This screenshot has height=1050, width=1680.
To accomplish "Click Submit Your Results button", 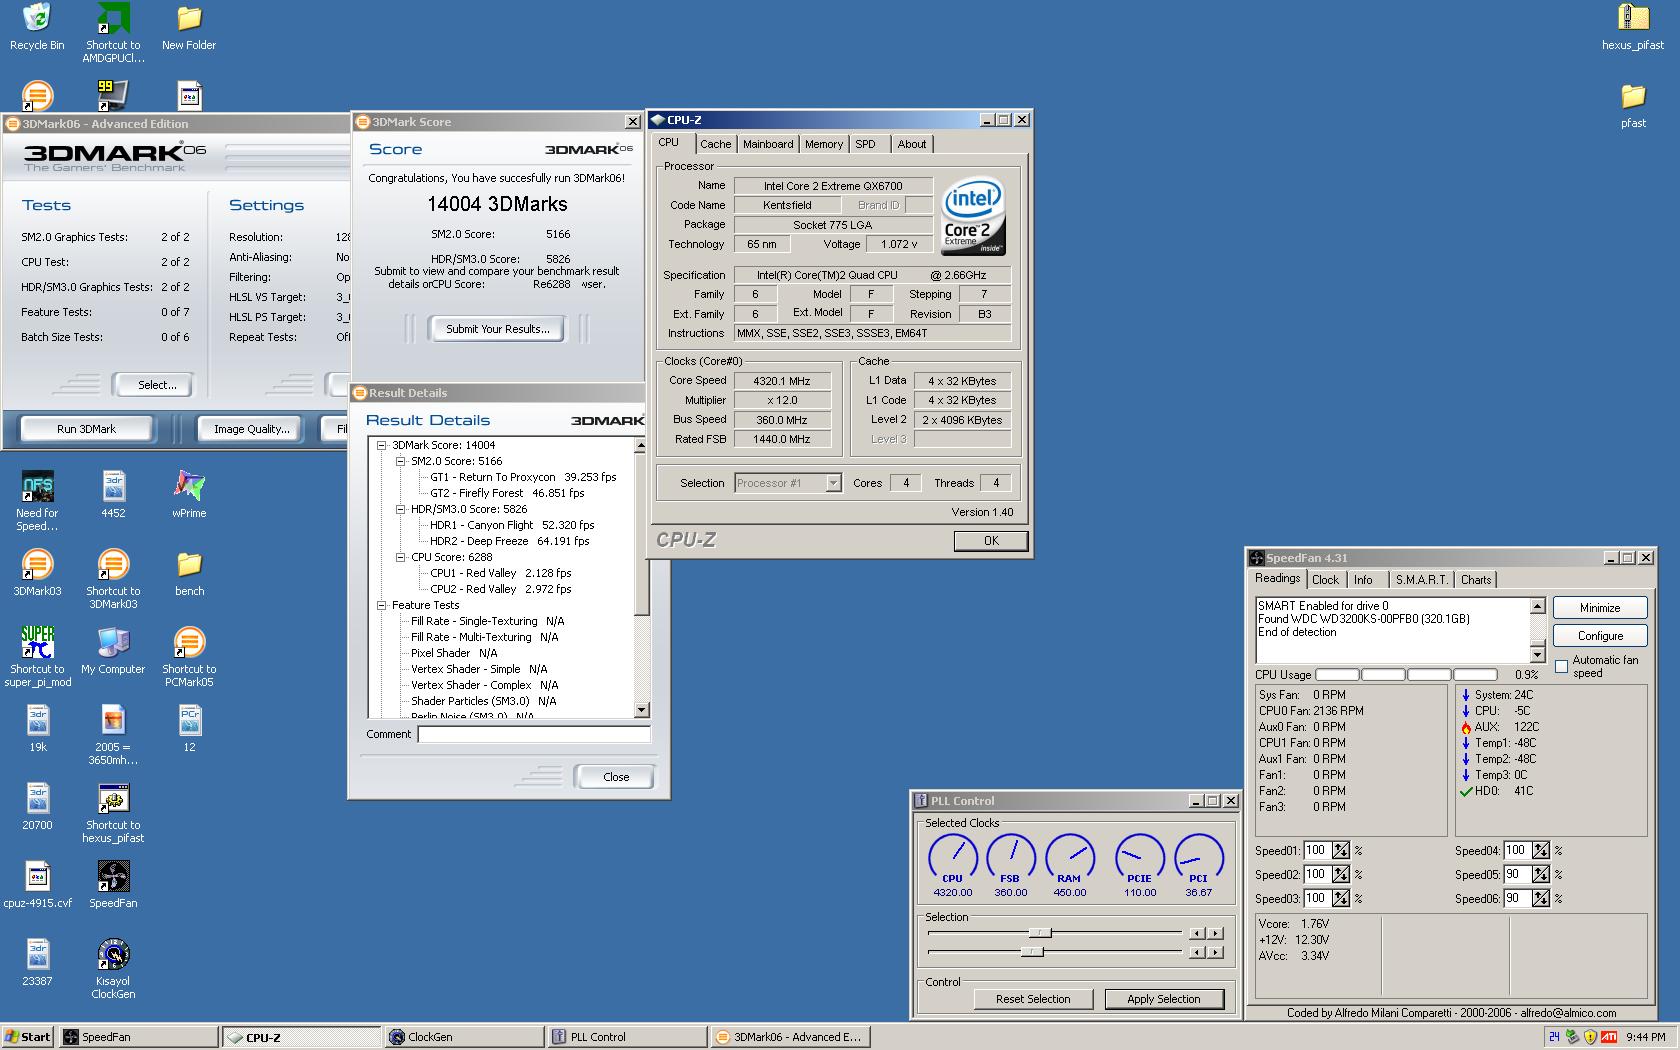I will tap(497, 329).
